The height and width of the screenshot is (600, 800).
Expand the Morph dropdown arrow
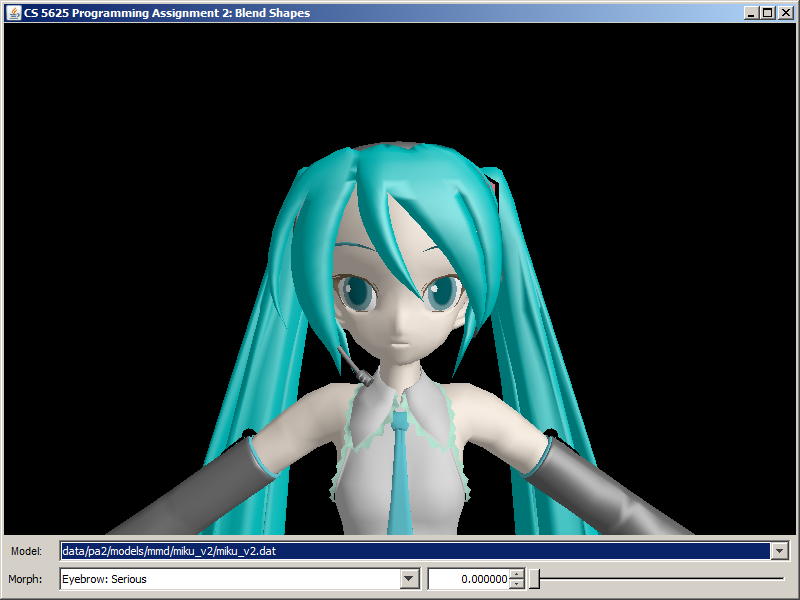pos(409,578)
